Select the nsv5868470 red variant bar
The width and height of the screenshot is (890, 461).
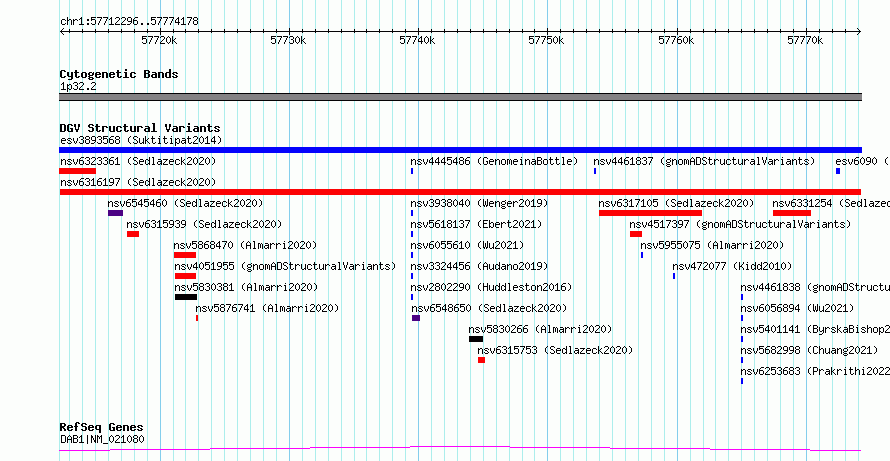pos(185,255)
